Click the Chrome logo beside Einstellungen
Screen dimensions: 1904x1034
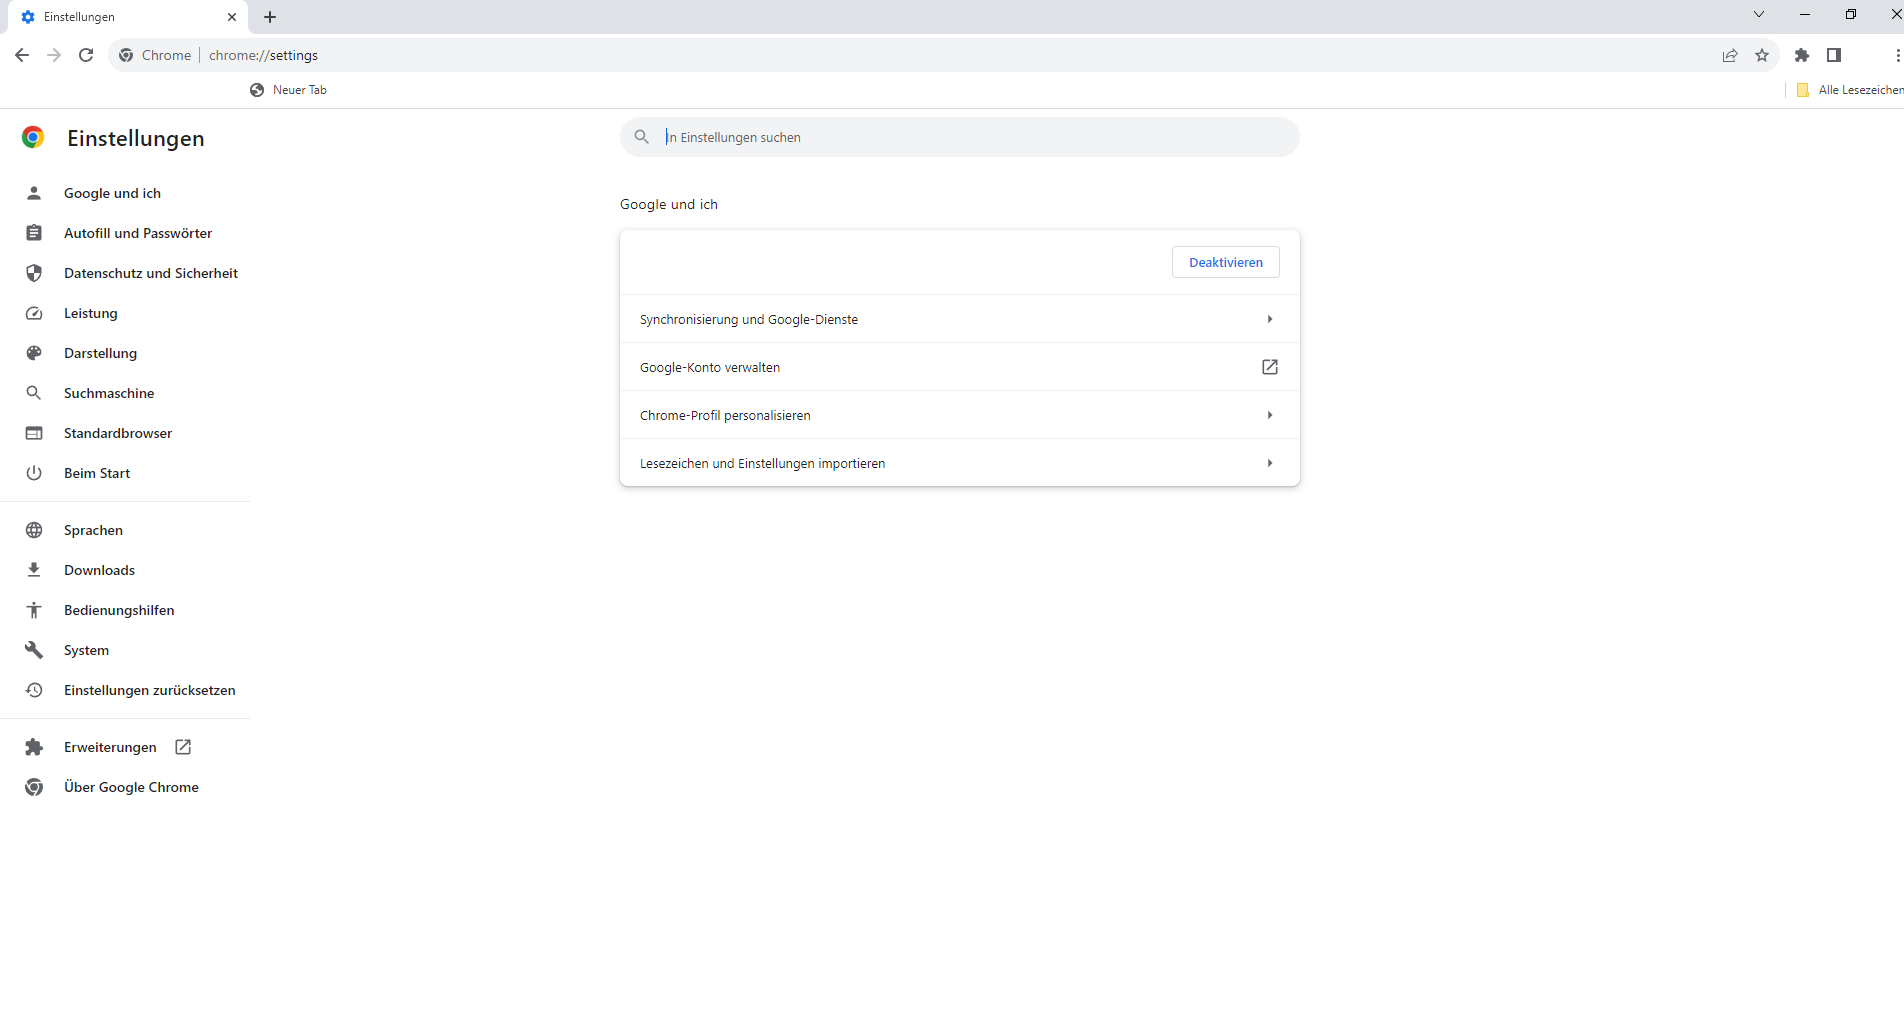tap(33, 138)
